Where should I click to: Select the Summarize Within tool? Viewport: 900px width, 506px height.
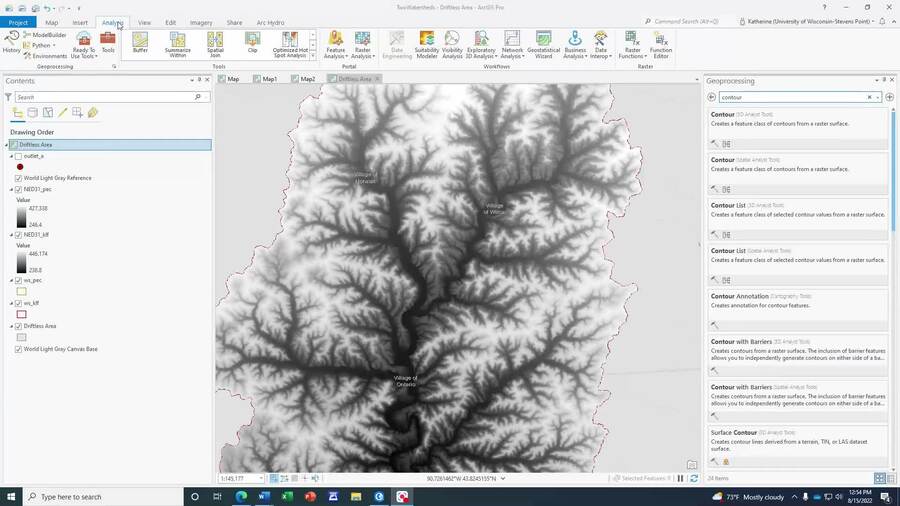(x=177, y=45)
